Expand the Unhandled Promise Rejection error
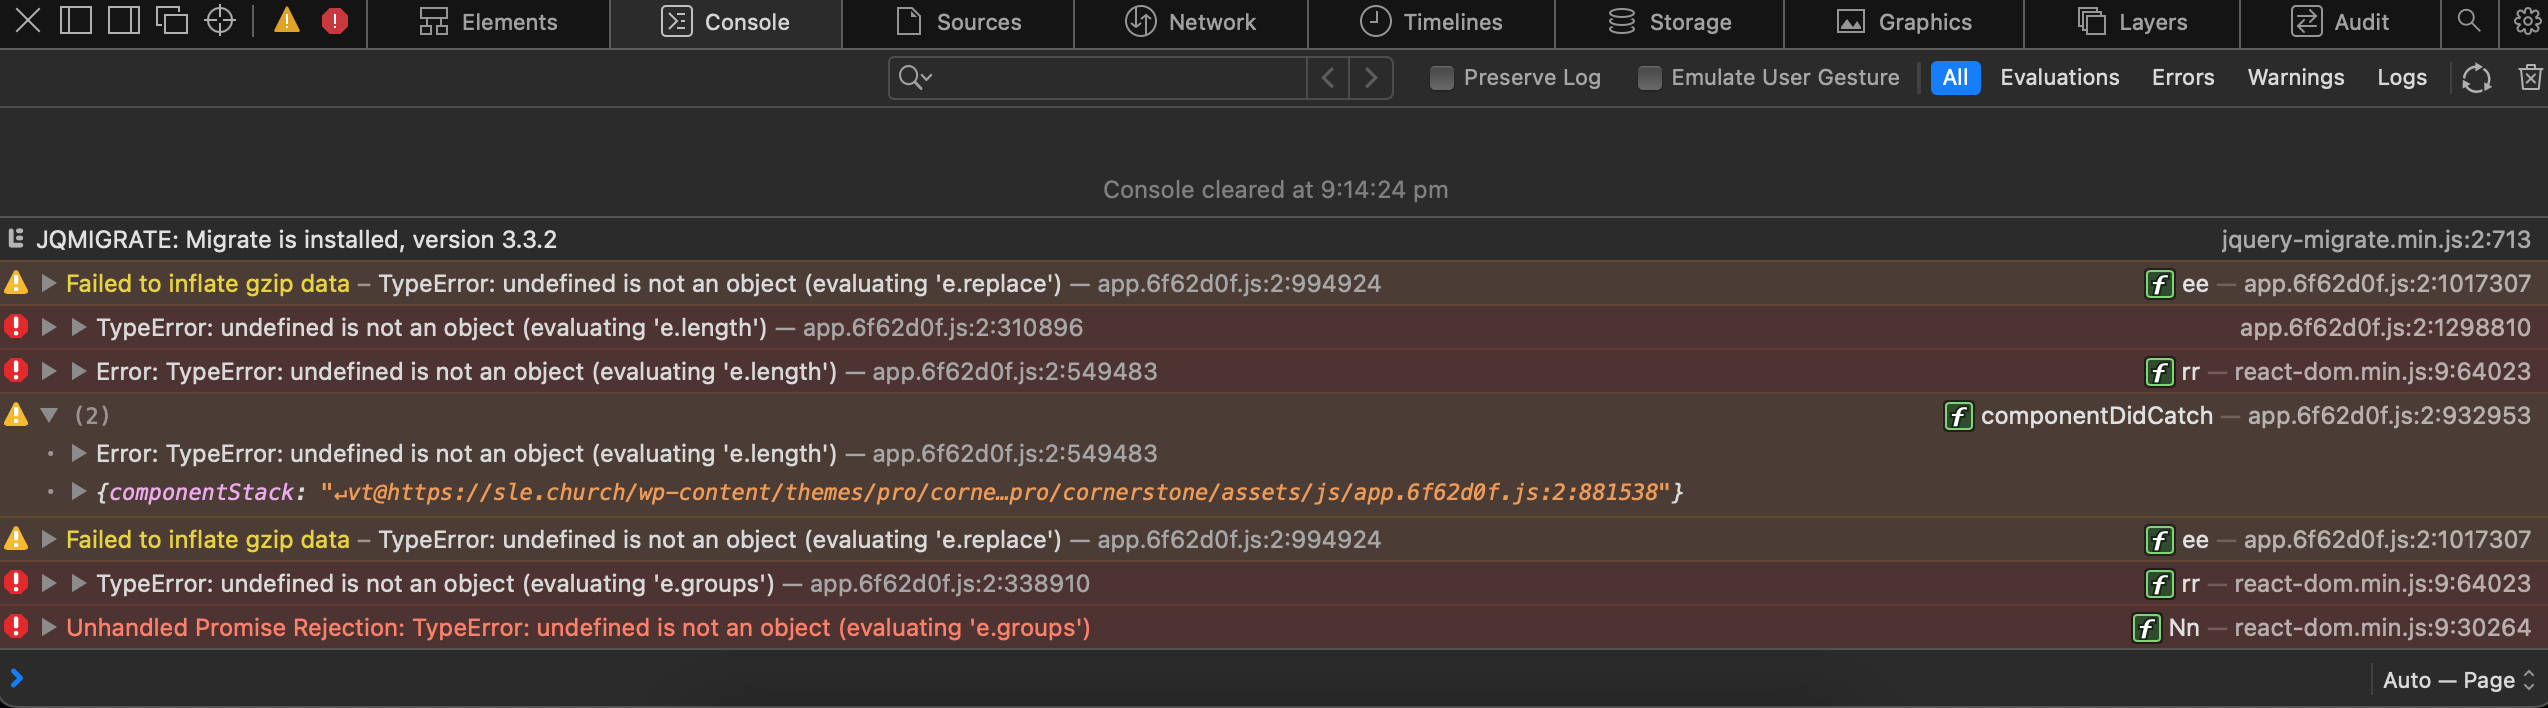This screenshot has width=2548, height=708. [49, 627]
